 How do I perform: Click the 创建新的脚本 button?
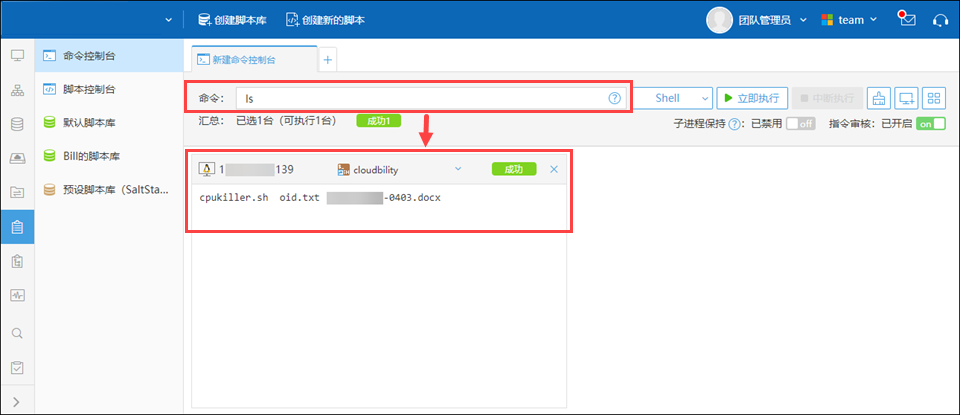(x=325, y=20)
